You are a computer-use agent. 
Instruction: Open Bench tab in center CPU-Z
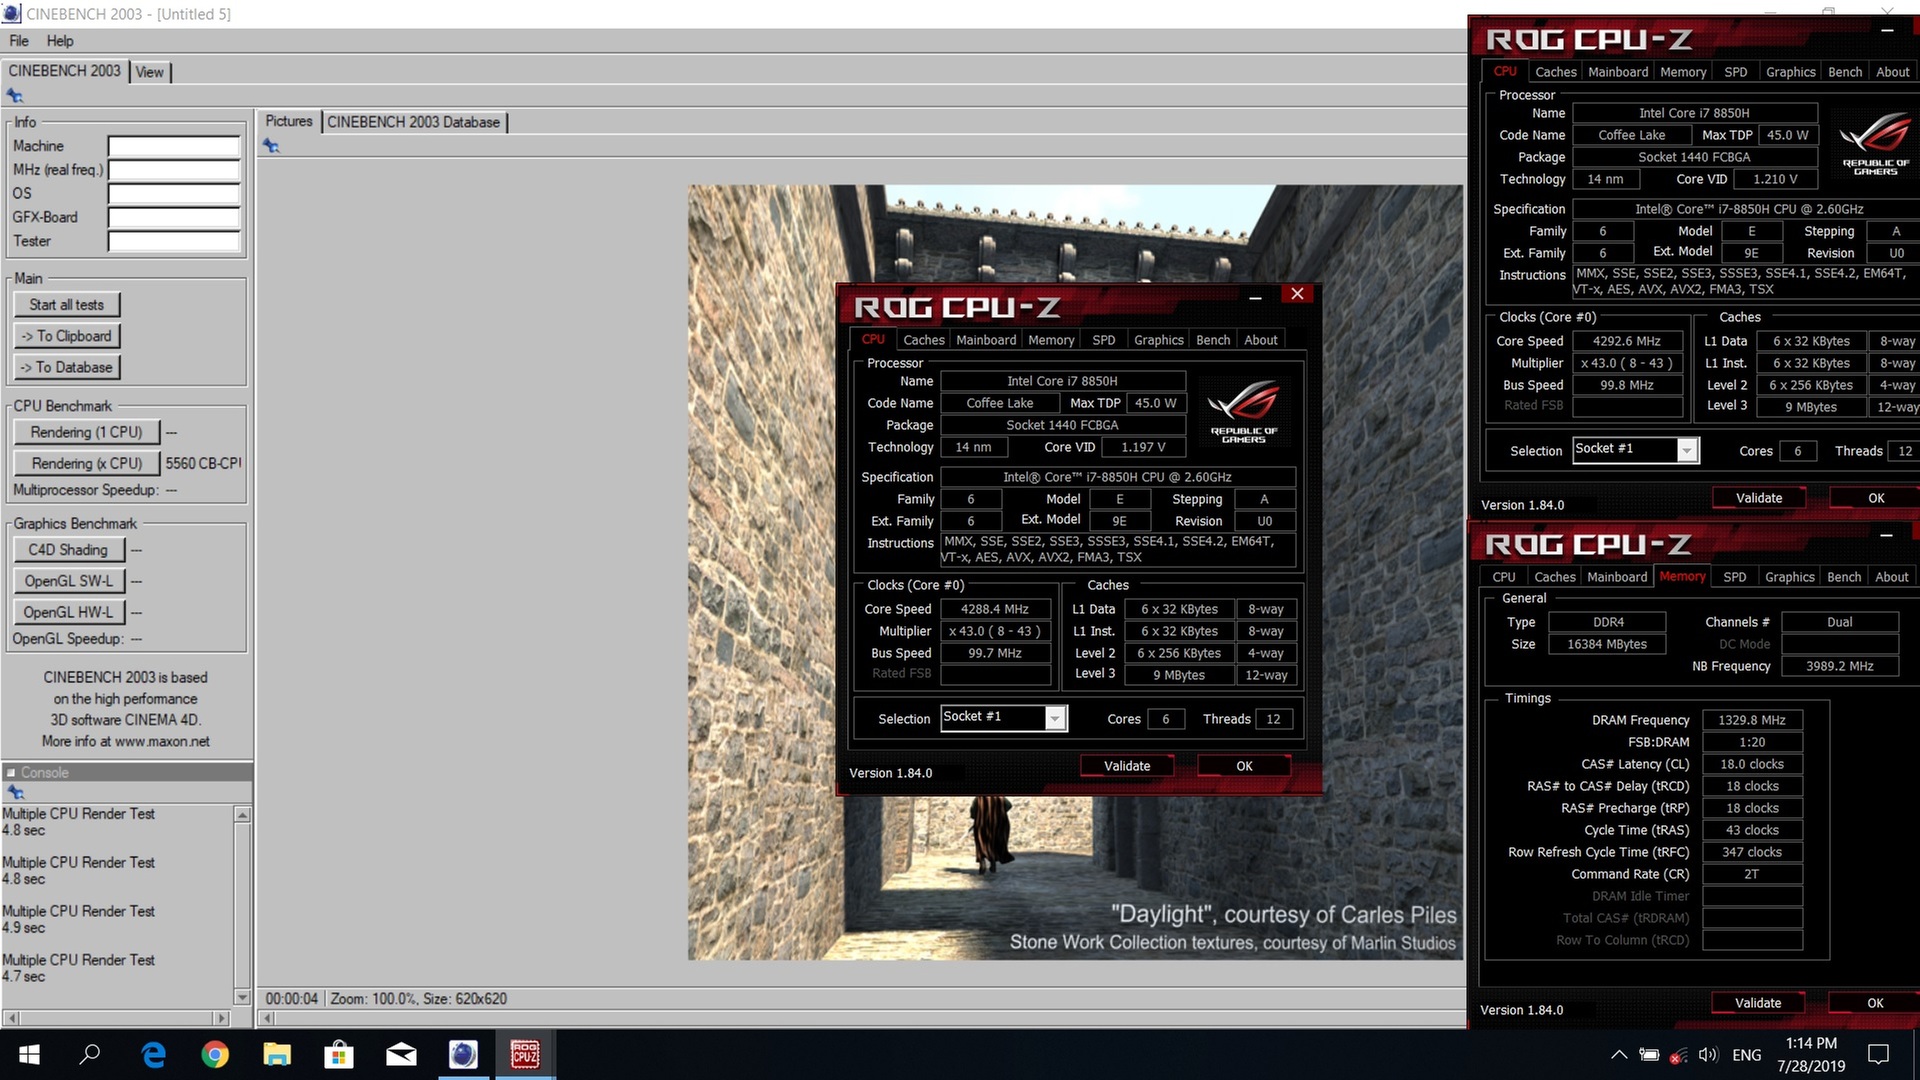pyautogui.click(x=1213, y=340)
